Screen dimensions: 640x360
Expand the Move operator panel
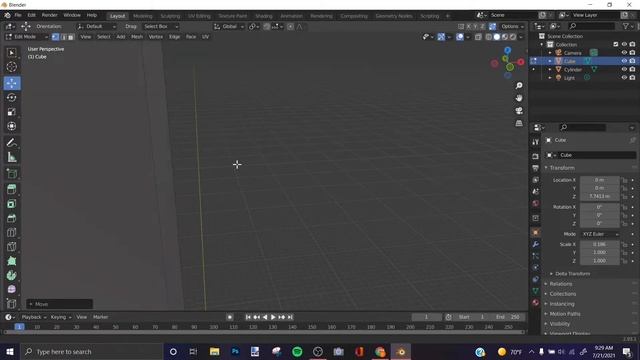pyautogui.click(x=60, y=304)
